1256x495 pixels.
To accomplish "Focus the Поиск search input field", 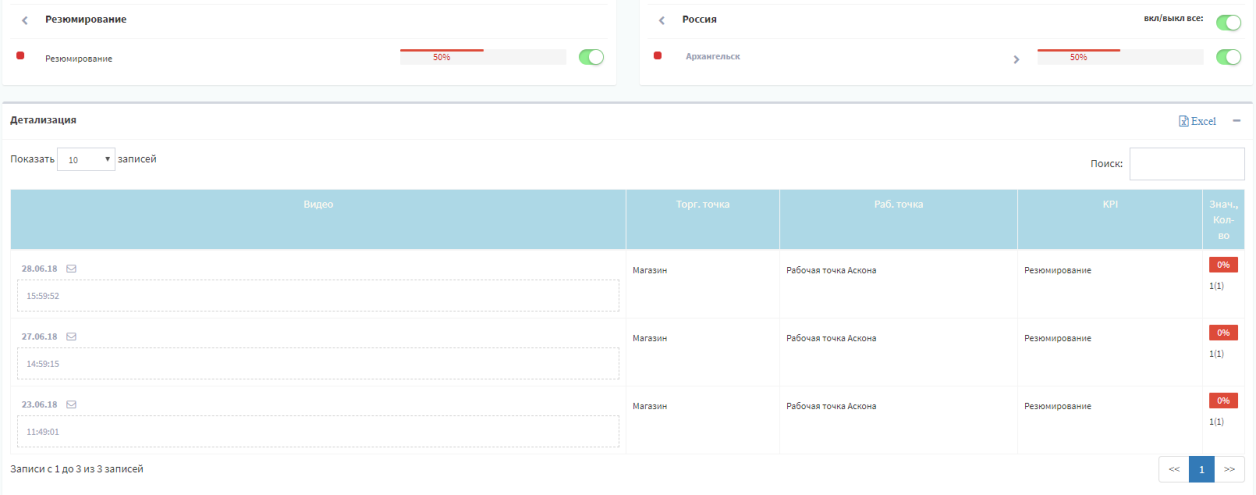I will coord(1187,164).
